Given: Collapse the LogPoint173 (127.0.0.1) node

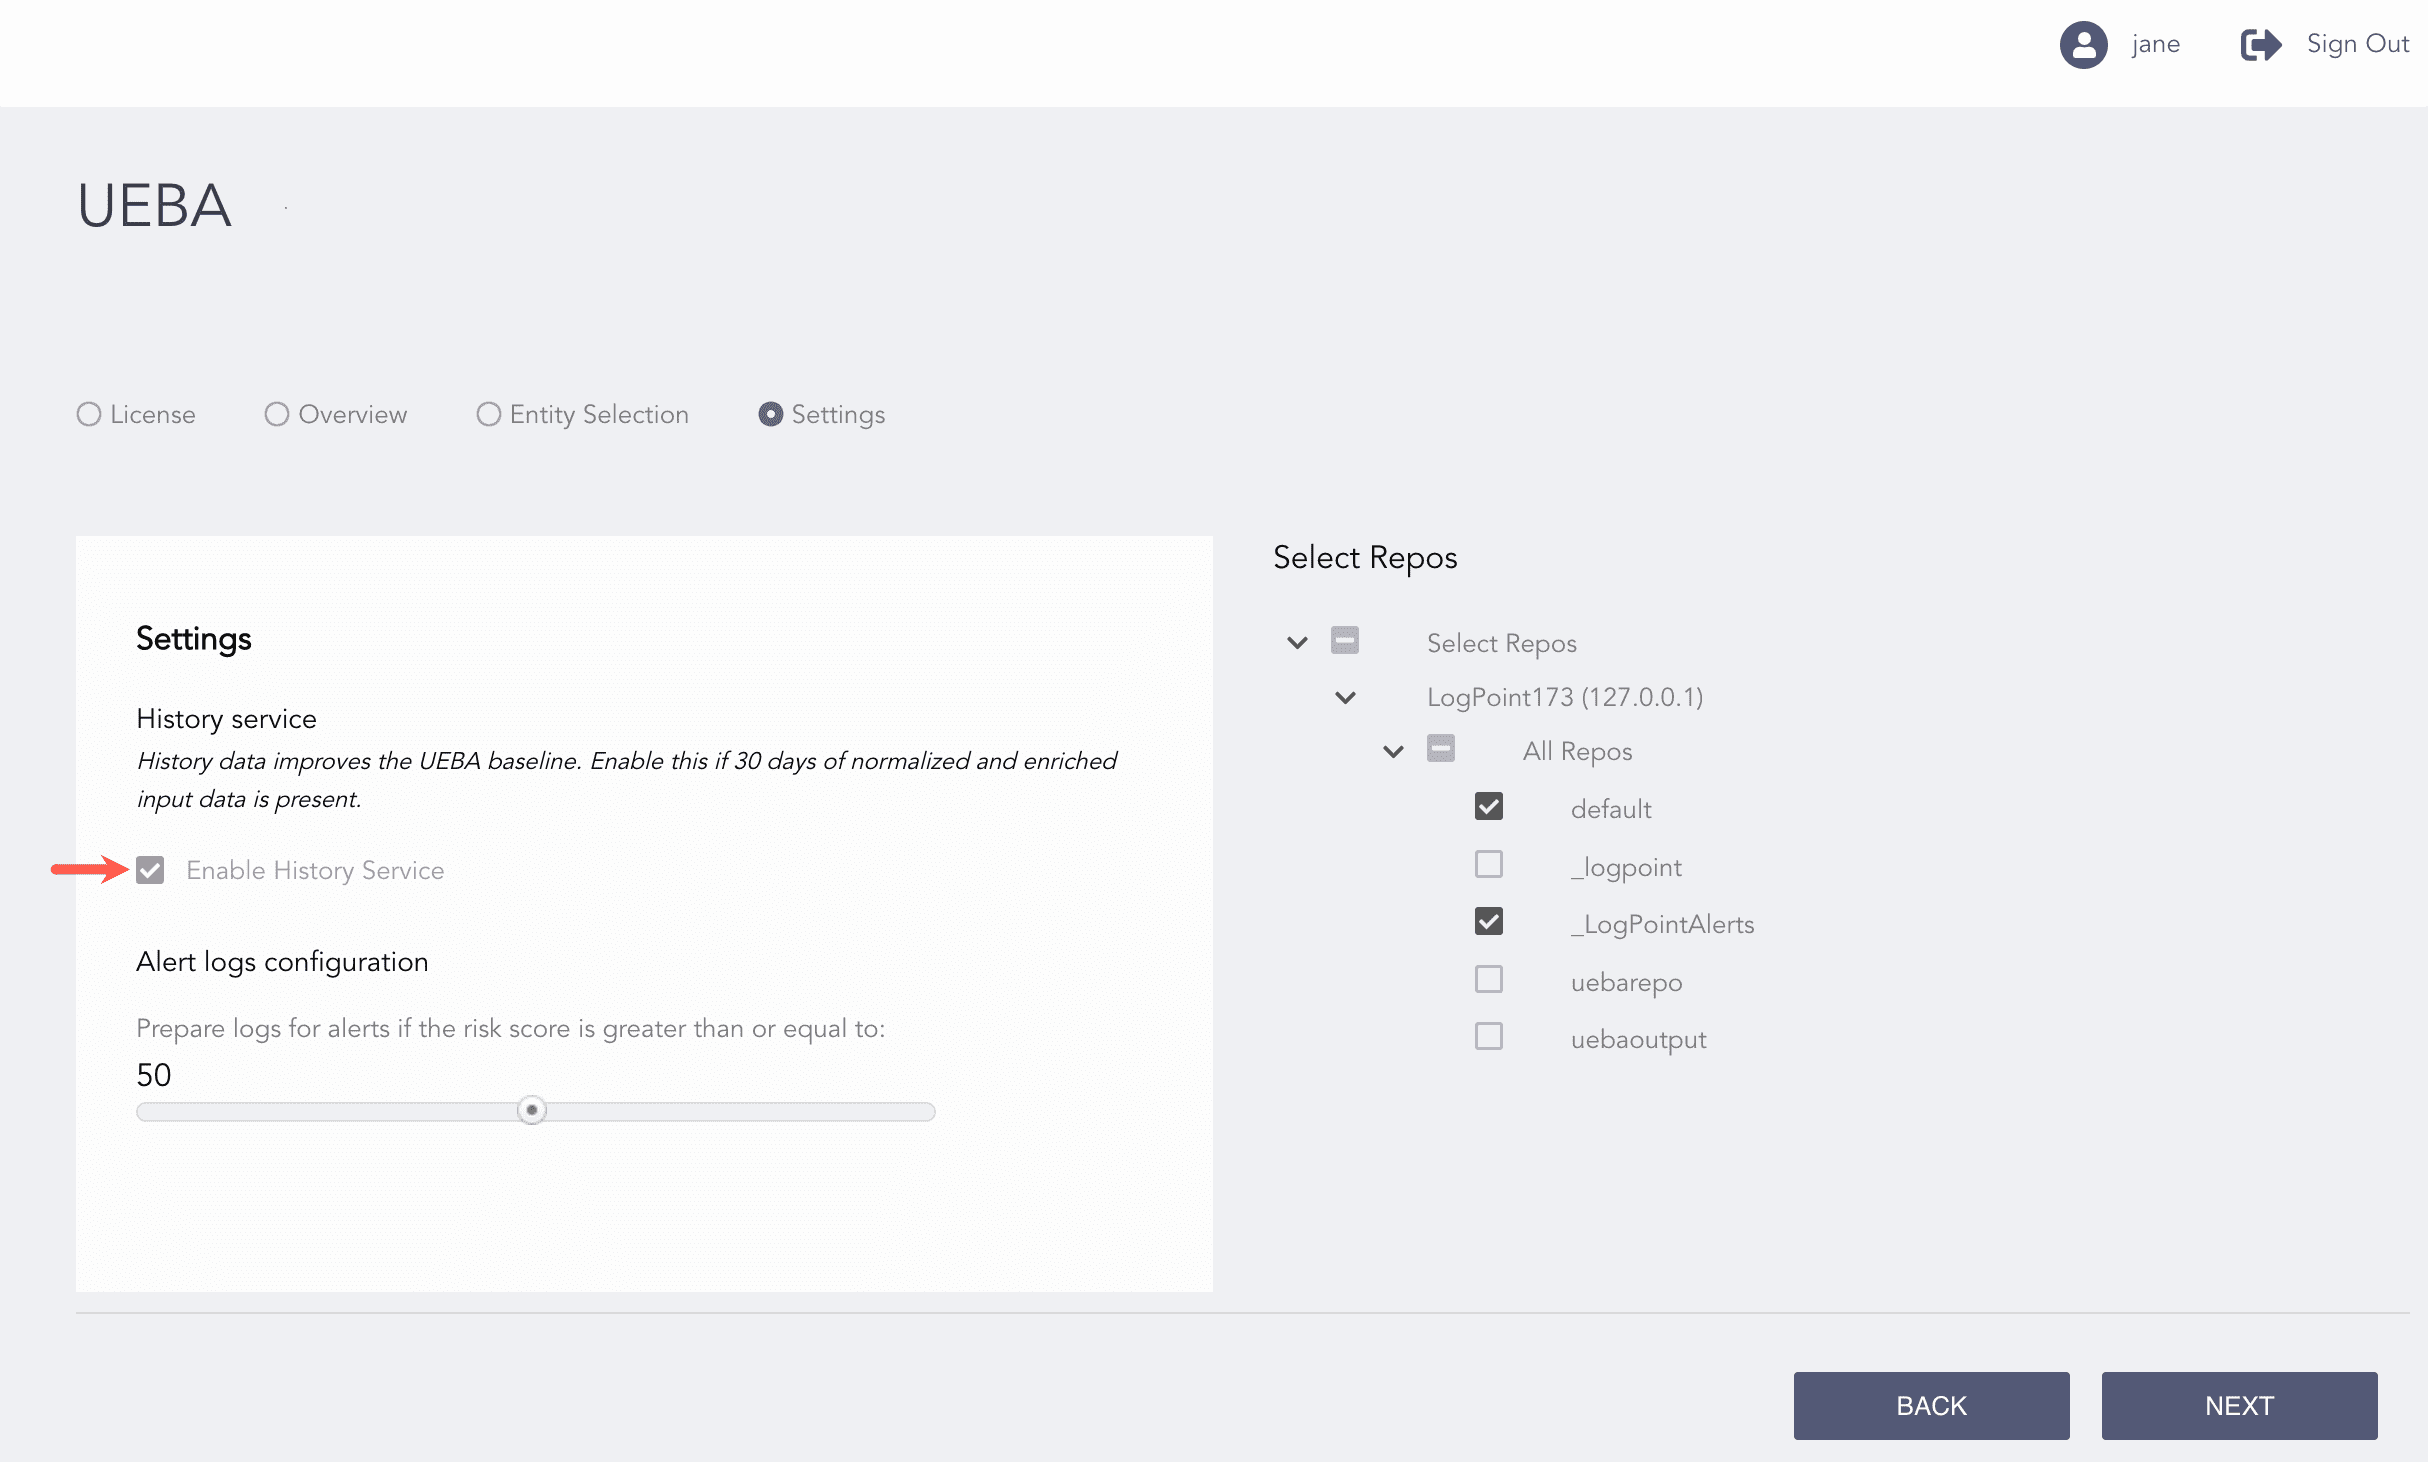Looking at the screenshot, I should pyautogui.click(x=1345, y=697).
